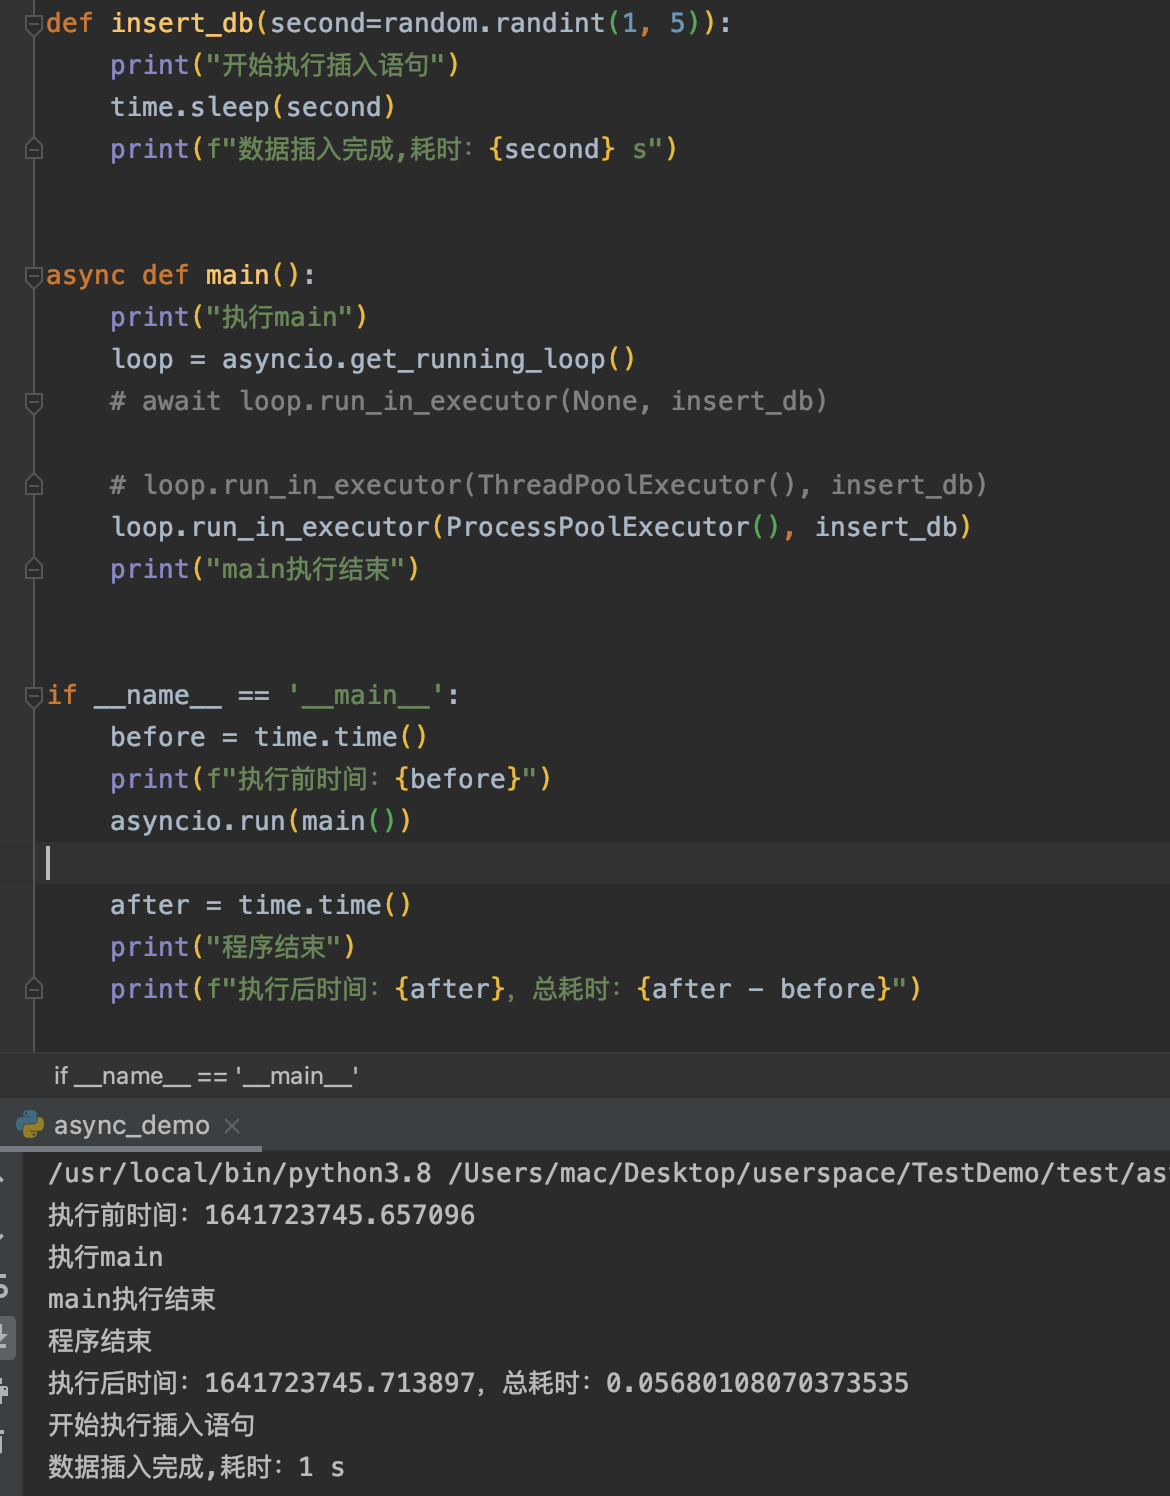Click the print("执行main") code line
Viewport: 1170px width, 1496px height.
click(x=239, y=317)
